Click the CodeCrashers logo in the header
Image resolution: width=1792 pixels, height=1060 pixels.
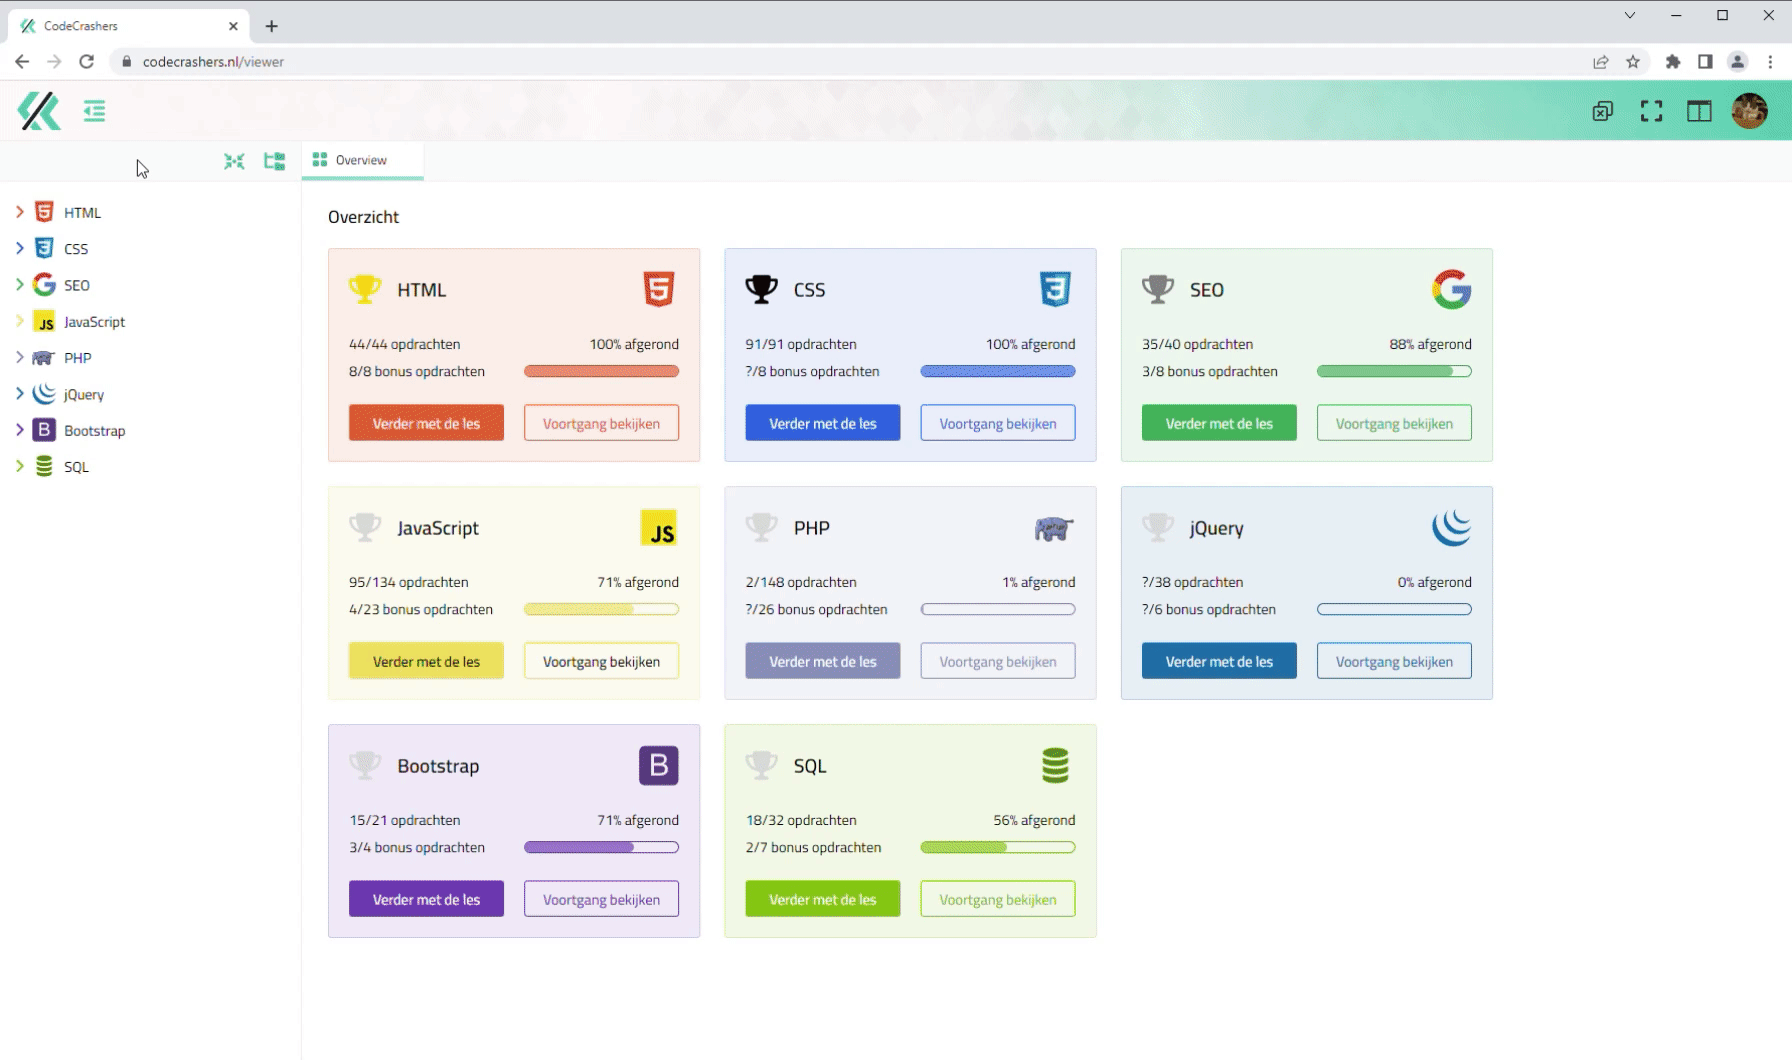click(x=39, y=111)
